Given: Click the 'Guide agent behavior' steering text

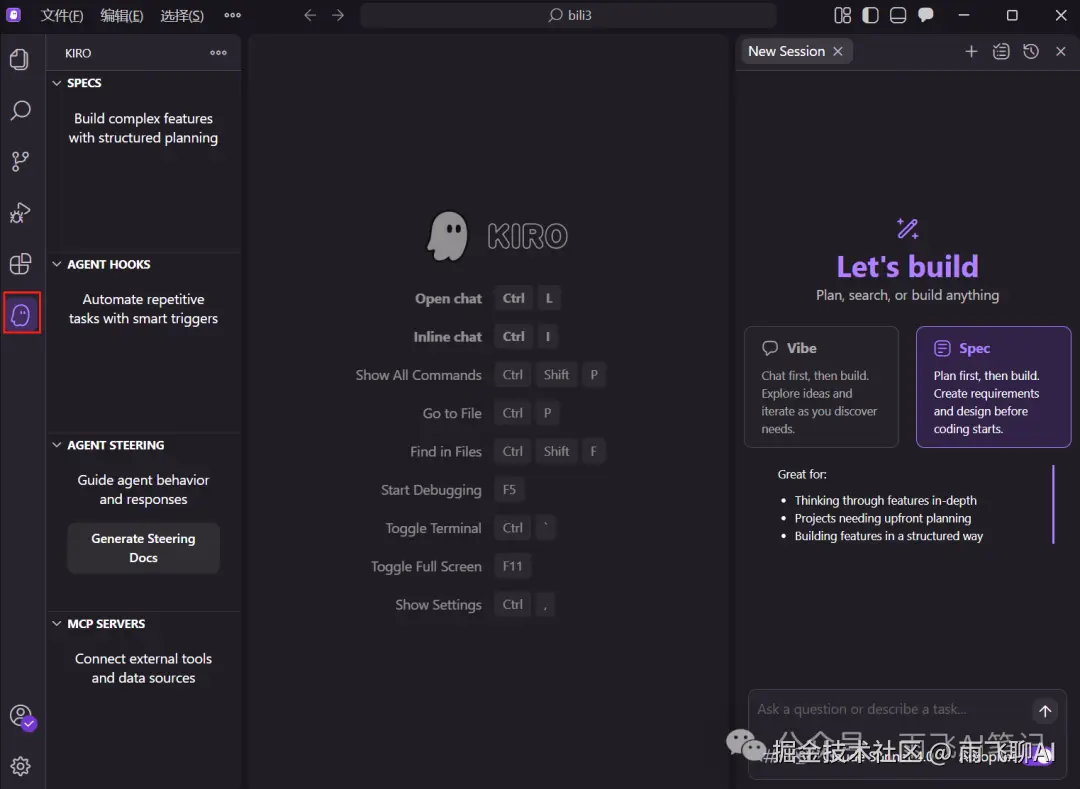Looking at the screenshot, I should click(143, 490).
